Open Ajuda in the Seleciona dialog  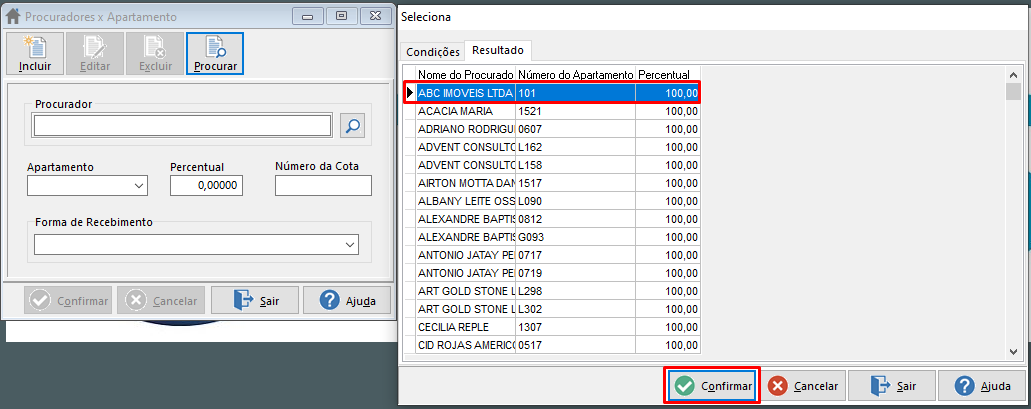982,386
